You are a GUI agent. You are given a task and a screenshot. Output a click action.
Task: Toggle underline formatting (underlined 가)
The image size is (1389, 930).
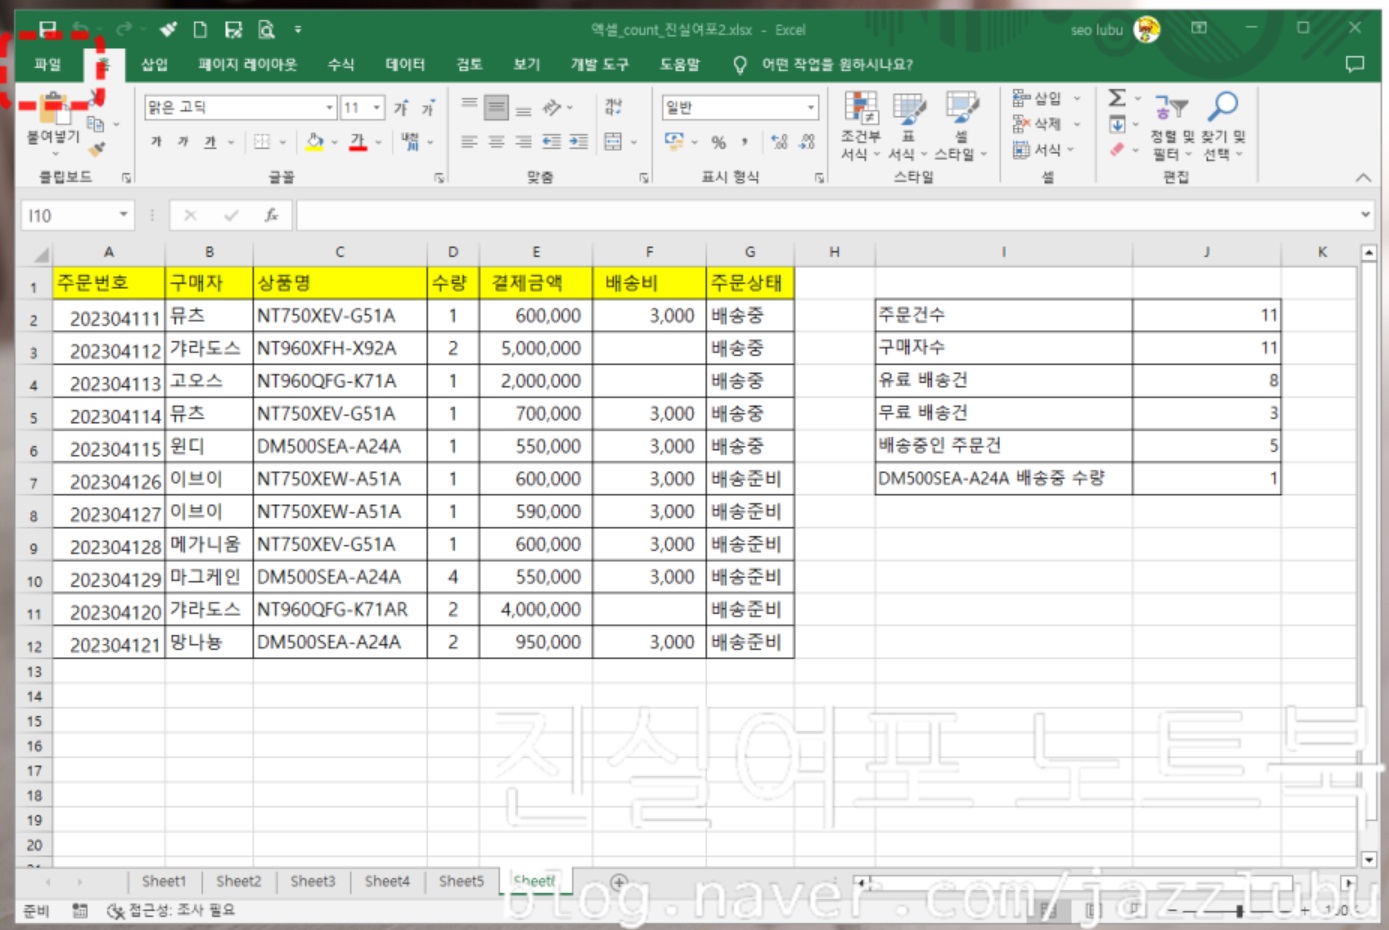pyautogui.click(x=210, y=142)
